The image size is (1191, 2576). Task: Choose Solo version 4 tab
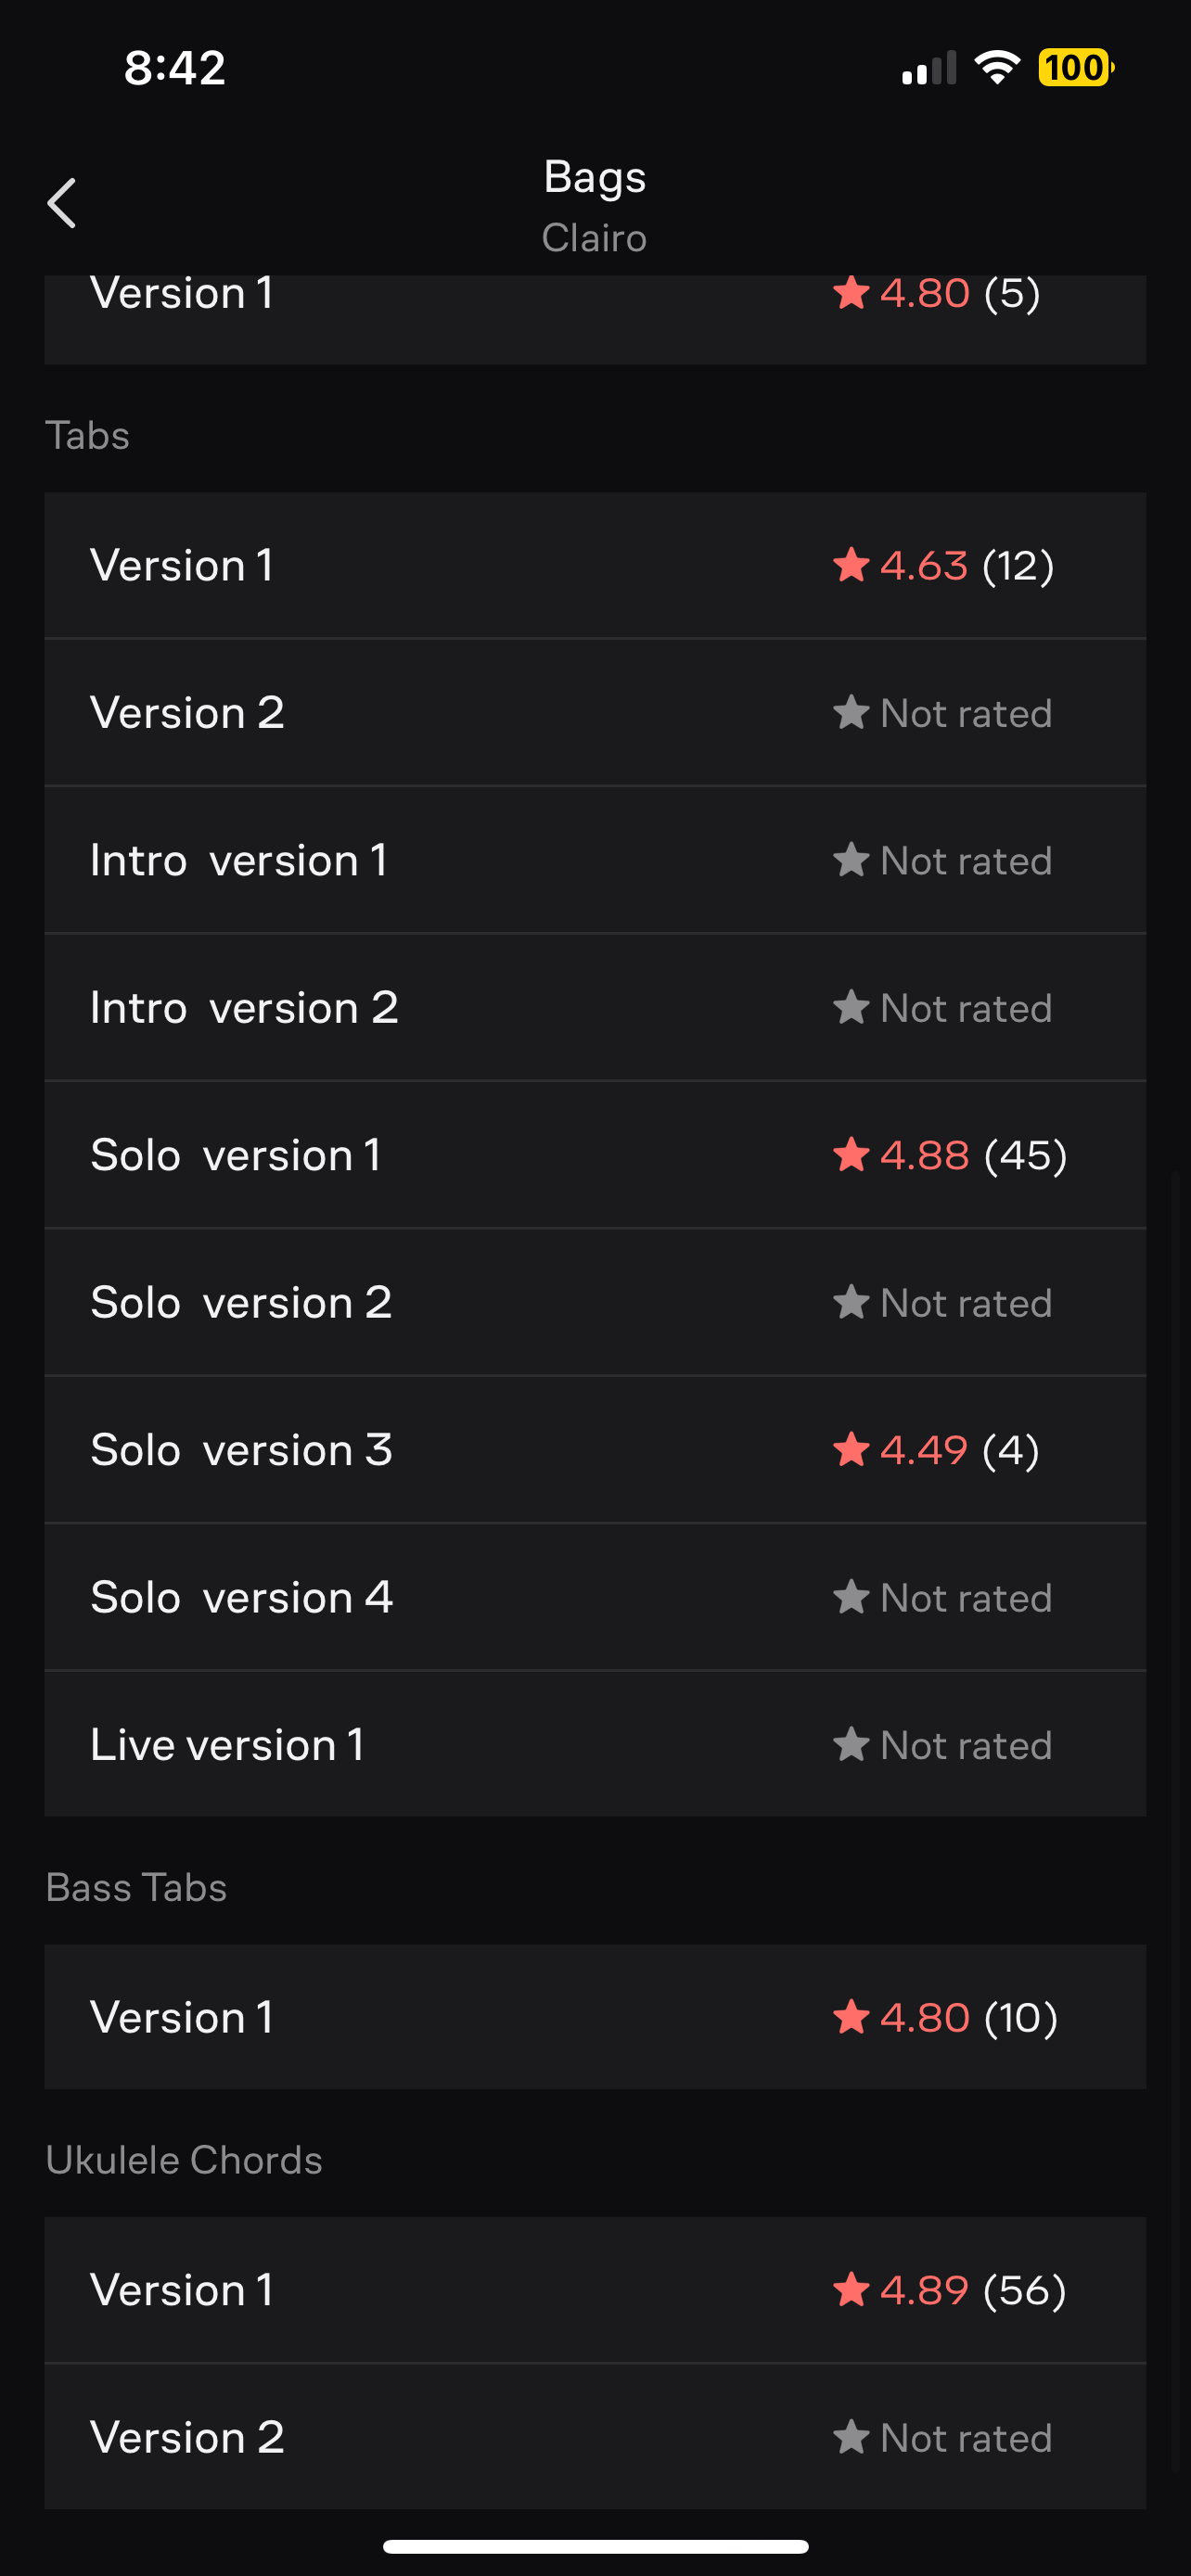595,1597
